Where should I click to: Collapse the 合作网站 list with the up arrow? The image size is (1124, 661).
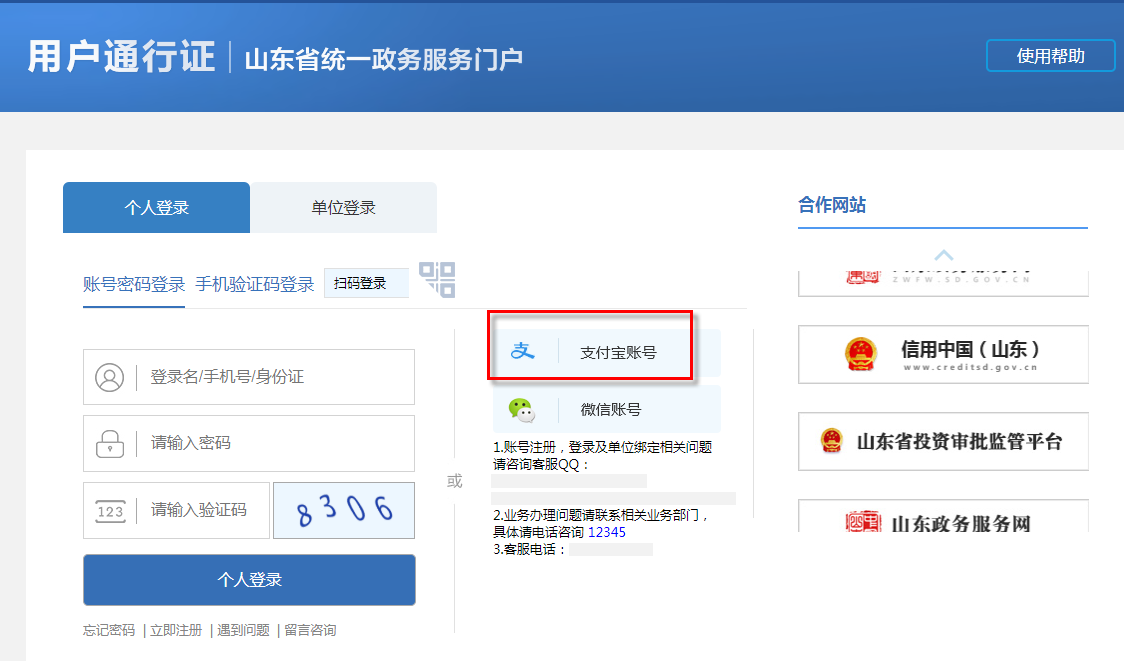point(943,254)
